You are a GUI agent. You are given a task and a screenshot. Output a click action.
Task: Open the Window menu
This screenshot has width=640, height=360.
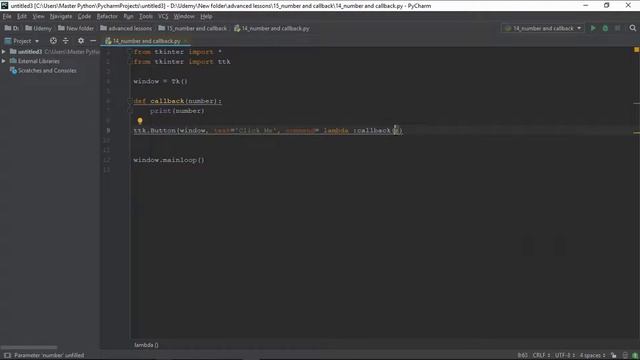pyautogui.click(x=184, y=16)
